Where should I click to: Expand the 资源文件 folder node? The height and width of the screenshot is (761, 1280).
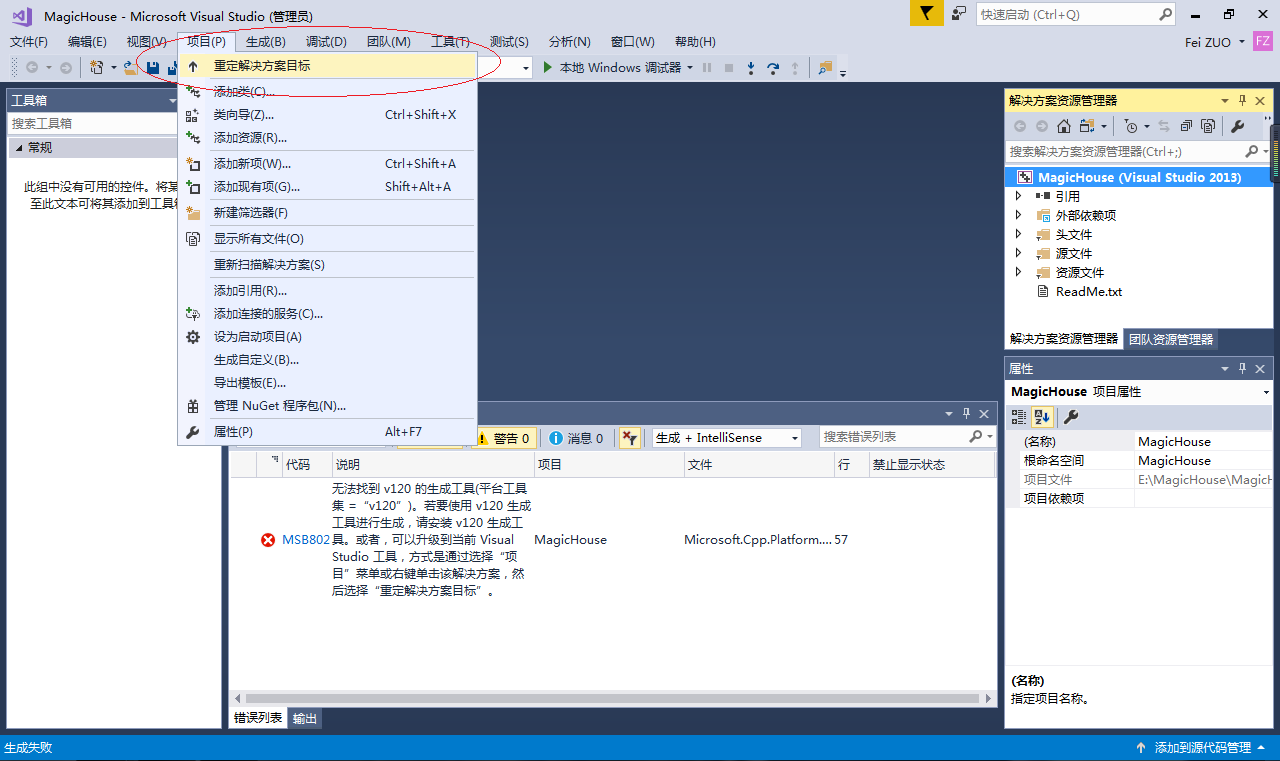click(x=1019, y=272)
